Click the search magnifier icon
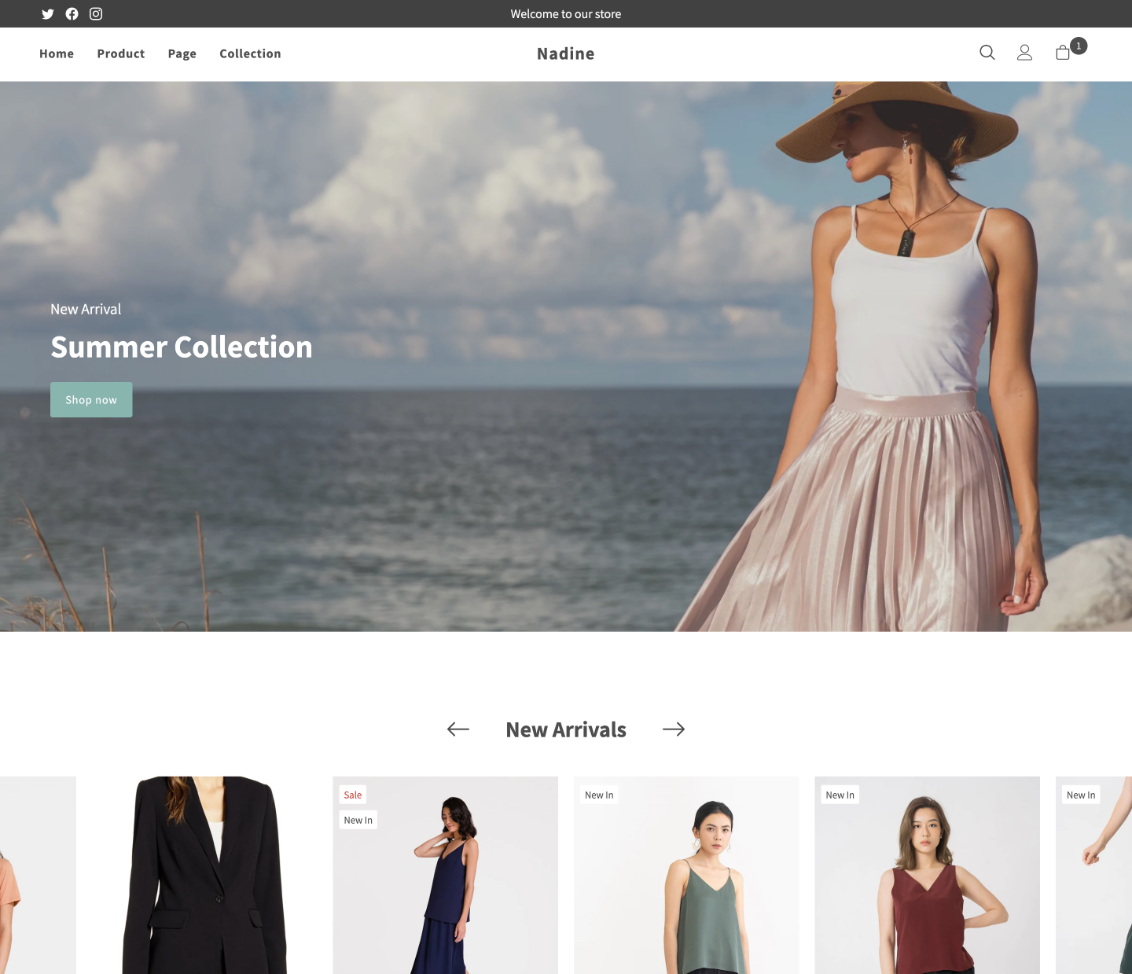Viewport: 1132px width, 974px height. pyautogui.click(x=987, y=53)
